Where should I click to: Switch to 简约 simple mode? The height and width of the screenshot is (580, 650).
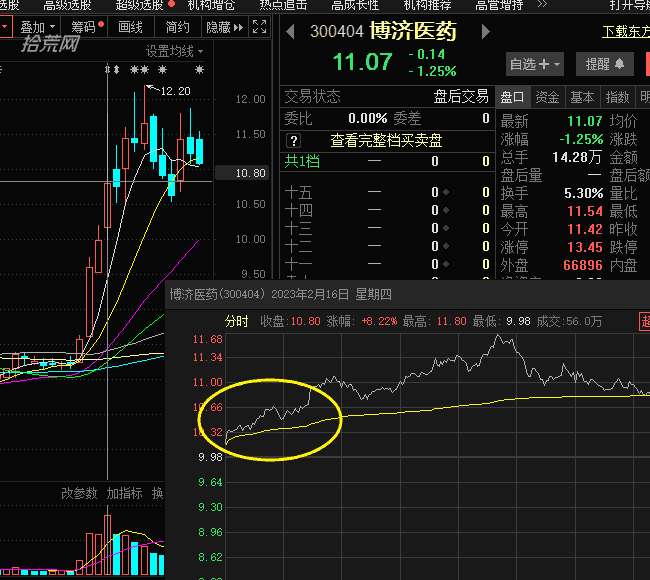tap(177, 27)
